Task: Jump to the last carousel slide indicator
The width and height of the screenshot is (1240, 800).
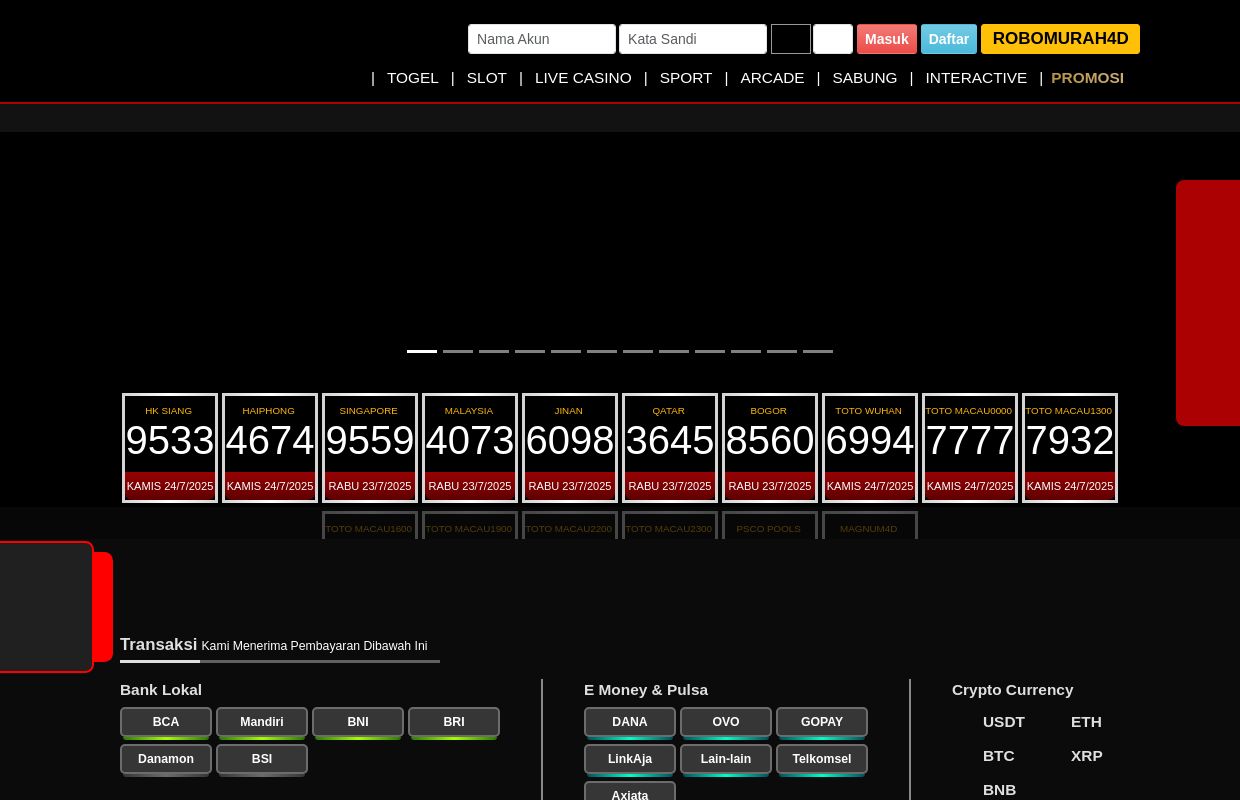Action: click(x=818, y=351)
